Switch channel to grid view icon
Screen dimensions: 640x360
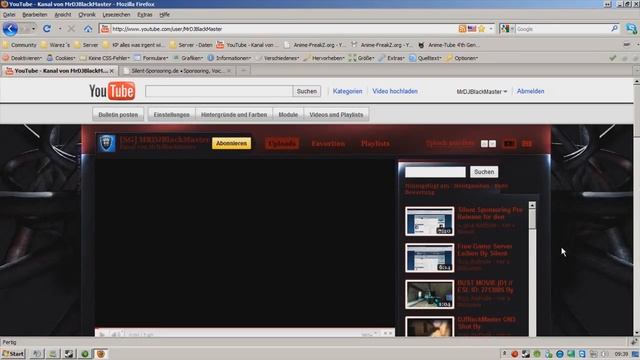tap(527, 144)
